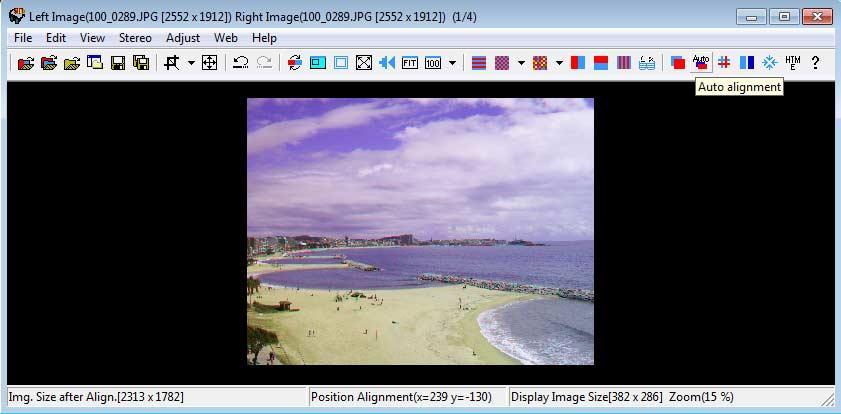This screenshot has width=841, height=414.
Task: Toggle horizontal interlaced stripe view mode
Action: click(479, 63)
